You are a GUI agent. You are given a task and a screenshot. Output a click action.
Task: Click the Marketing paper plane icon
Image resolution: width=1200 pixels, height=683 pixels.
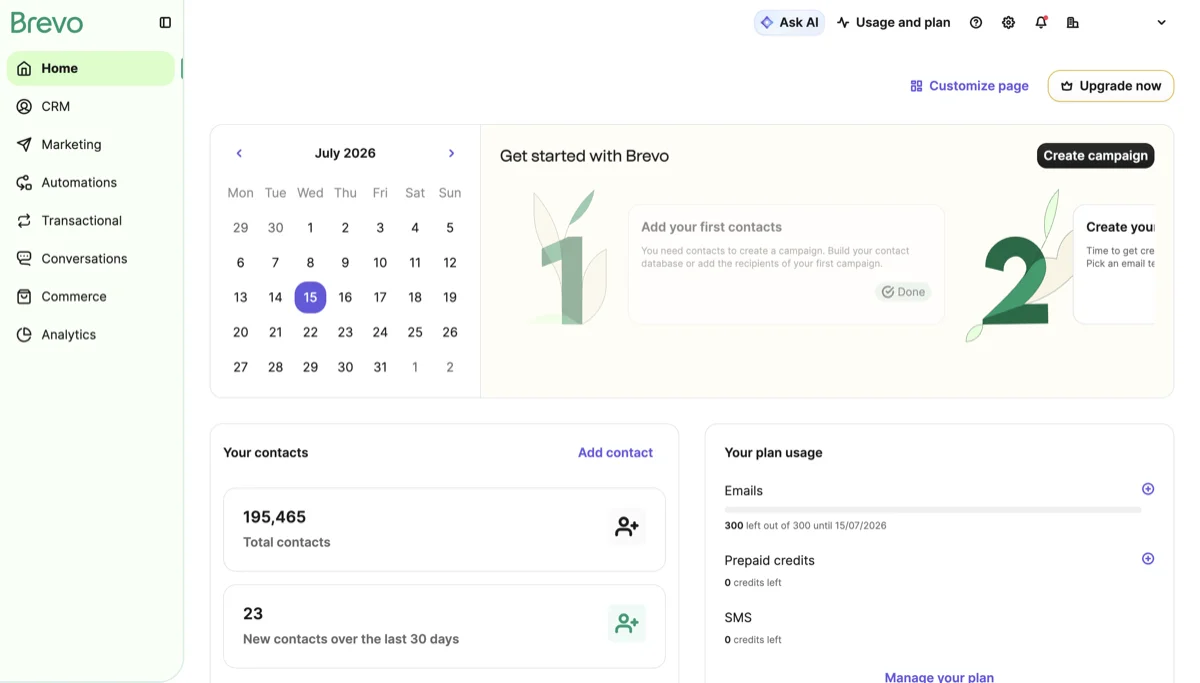click(x=24, y=144)
